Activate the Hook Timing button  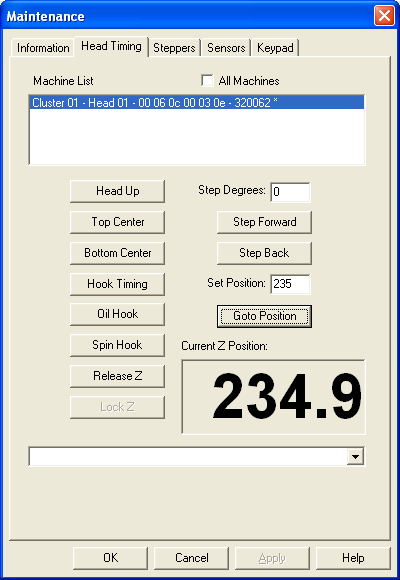[x=117, y=284]
